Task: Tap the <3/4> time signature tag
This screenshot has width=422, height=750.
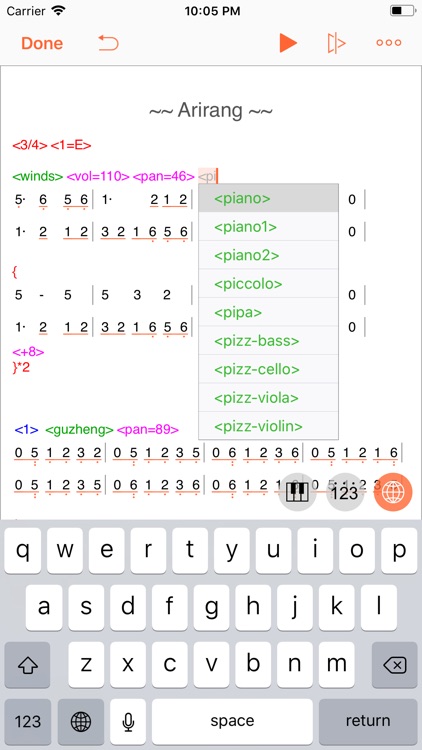Action: [30, 145]
